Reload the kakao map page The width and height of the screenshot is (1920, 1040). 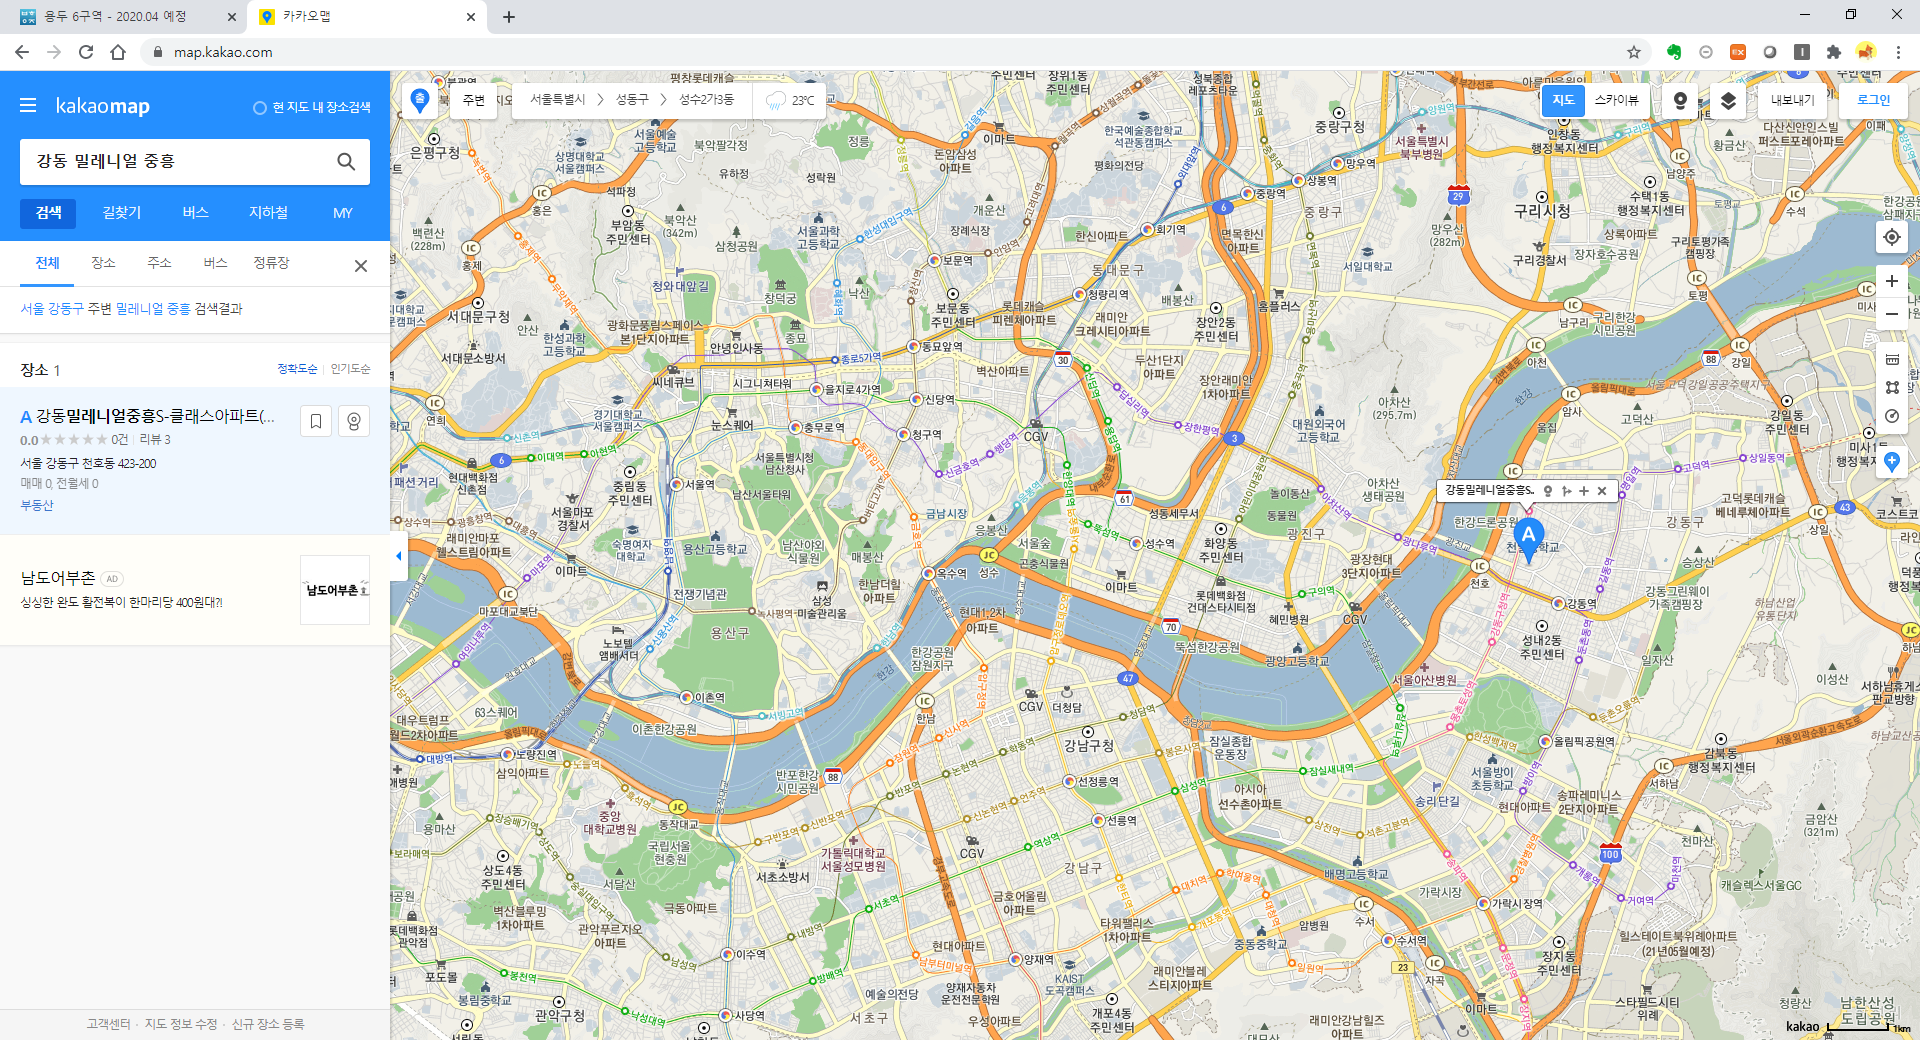[x=86, y=52]
